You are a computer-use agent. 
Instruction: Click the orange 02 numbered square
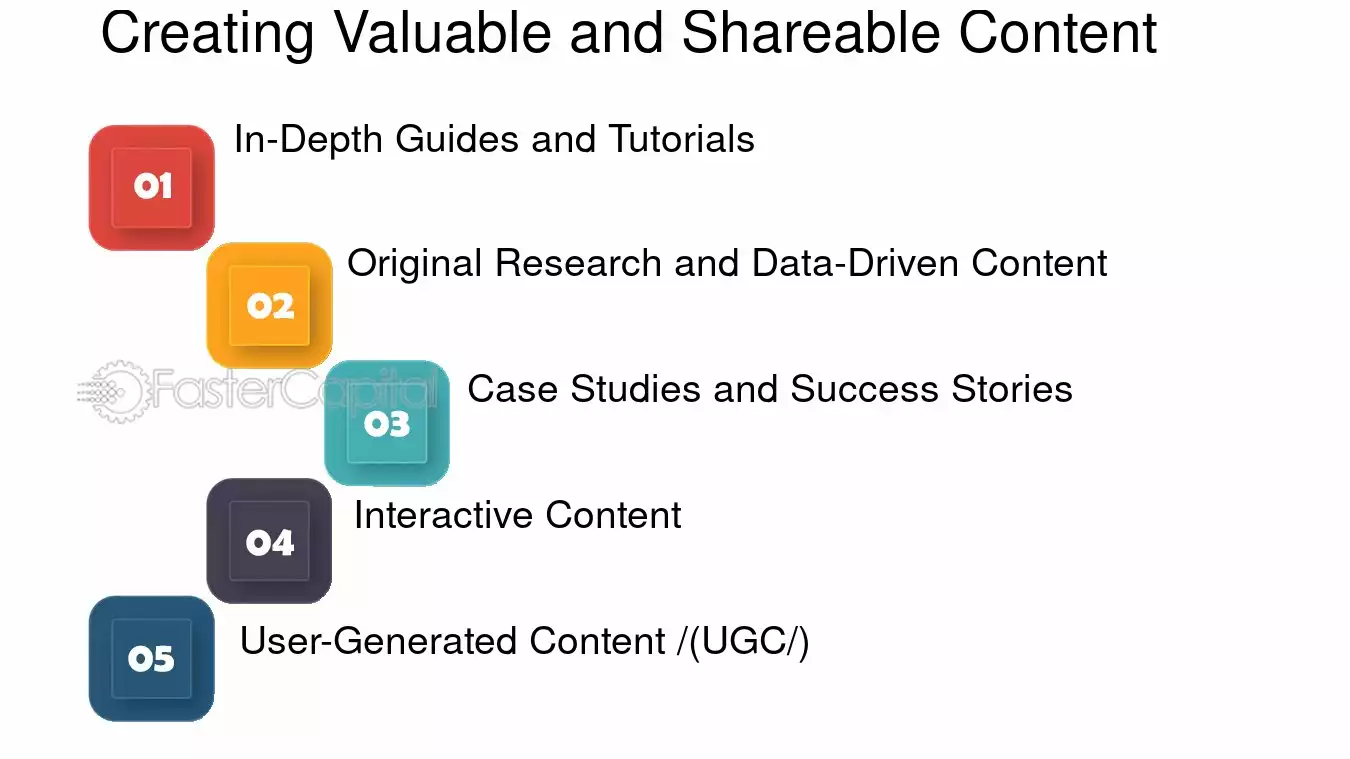pos(269,305)
